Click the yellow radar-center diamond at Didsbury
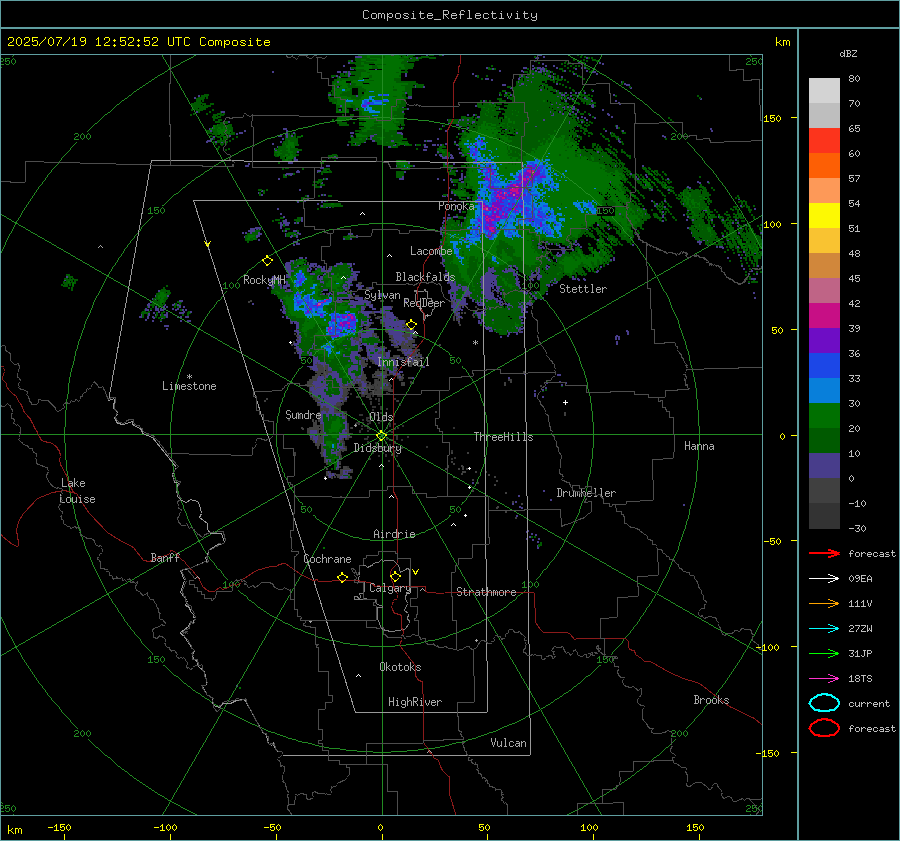 coord(381,436)
